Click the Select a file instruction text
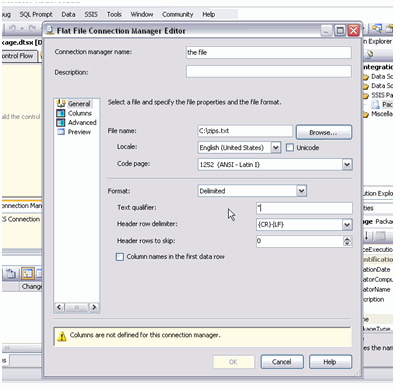Viewport: 395px width, 389px height. tap(194, 102)
